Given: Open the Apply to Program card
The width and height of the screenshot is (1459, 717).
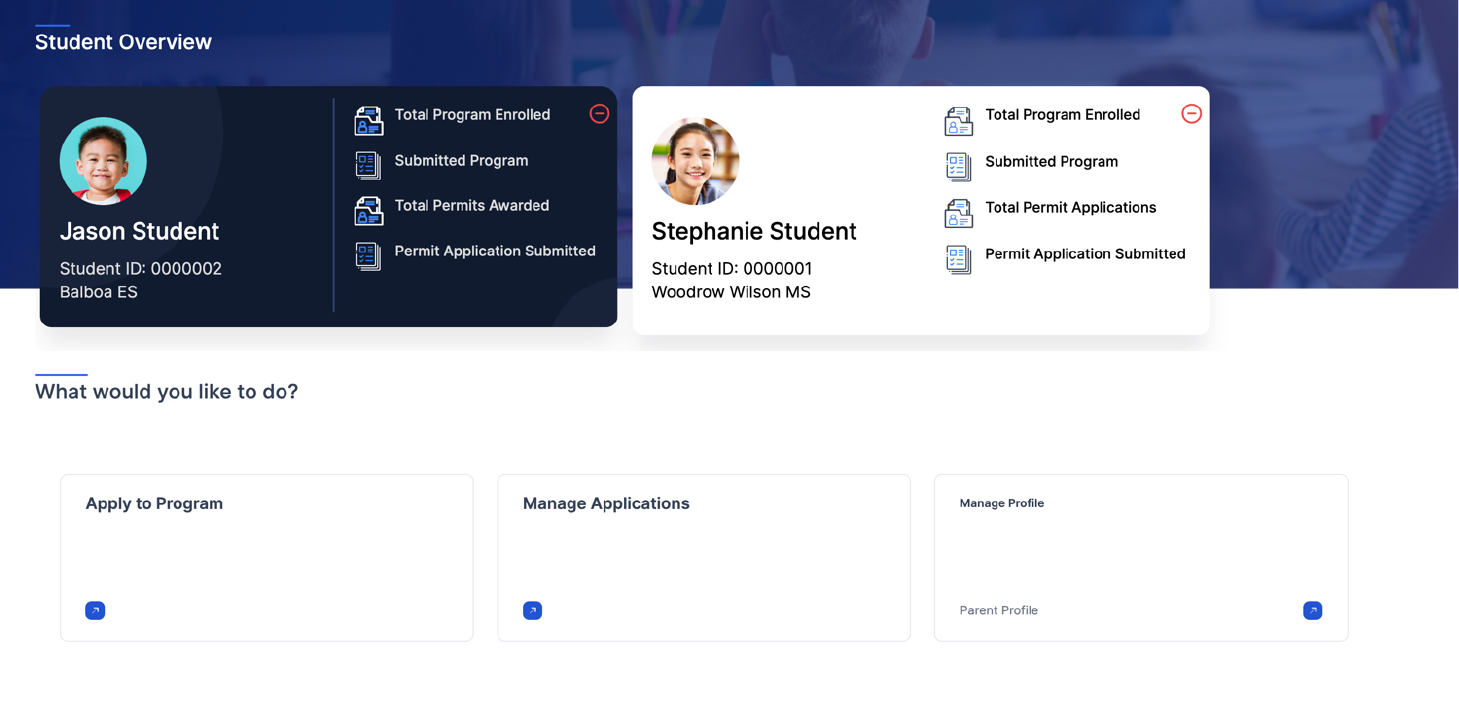Looking at the screenshot, I should point(266,557).
